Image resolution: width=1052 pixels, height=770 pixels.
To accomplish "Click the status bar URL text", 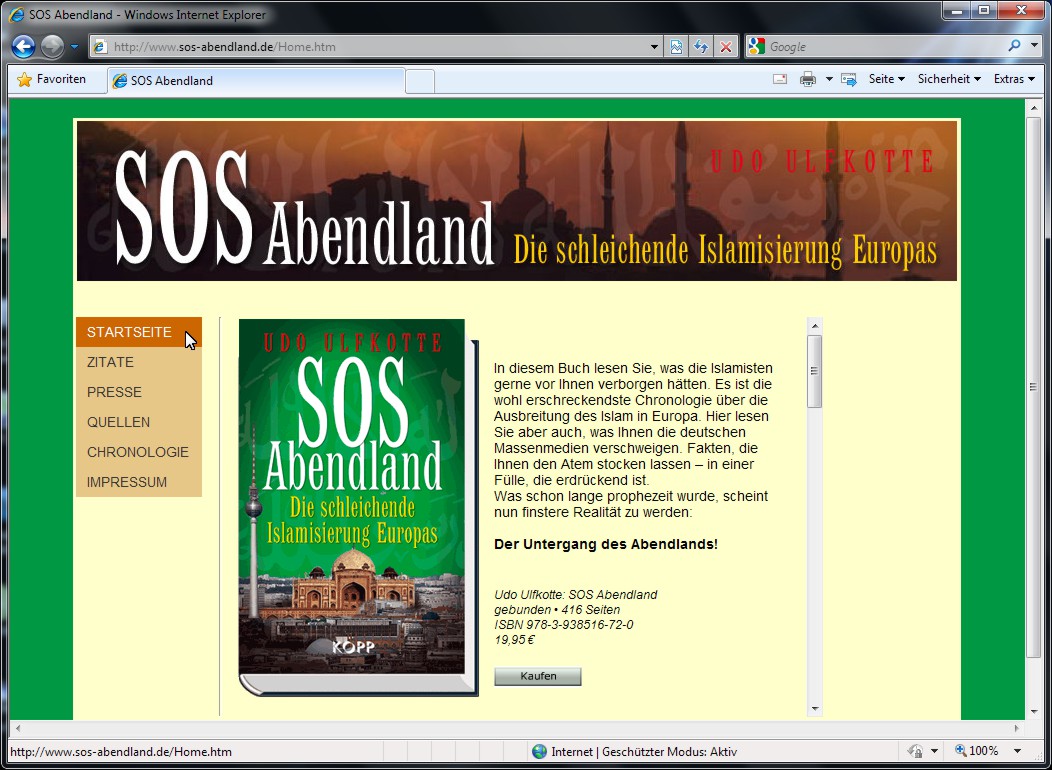I will point(121,752).
